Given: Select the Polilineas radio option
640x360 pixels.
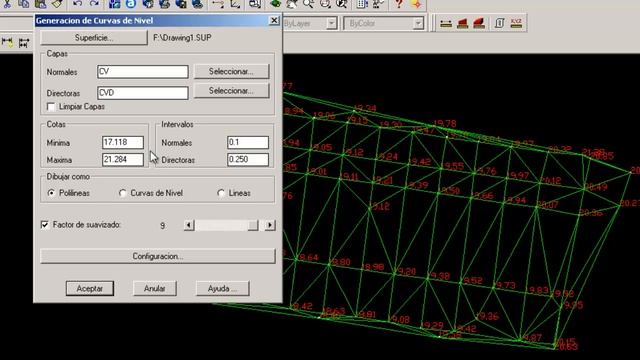Looking at the screenshot, I should point(51,193).
